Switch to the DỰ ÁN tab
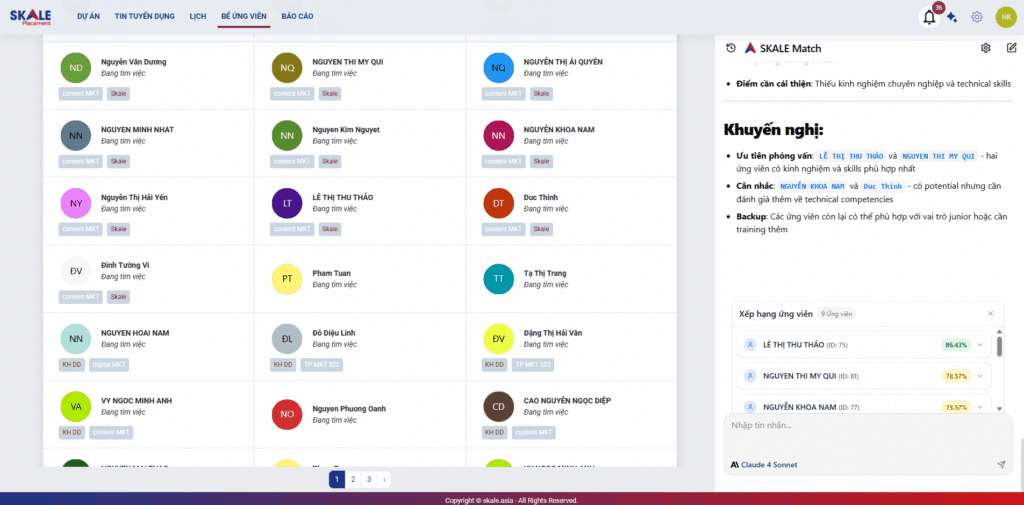Screen dimensions: 1024x505 click(x=88, y=17)
